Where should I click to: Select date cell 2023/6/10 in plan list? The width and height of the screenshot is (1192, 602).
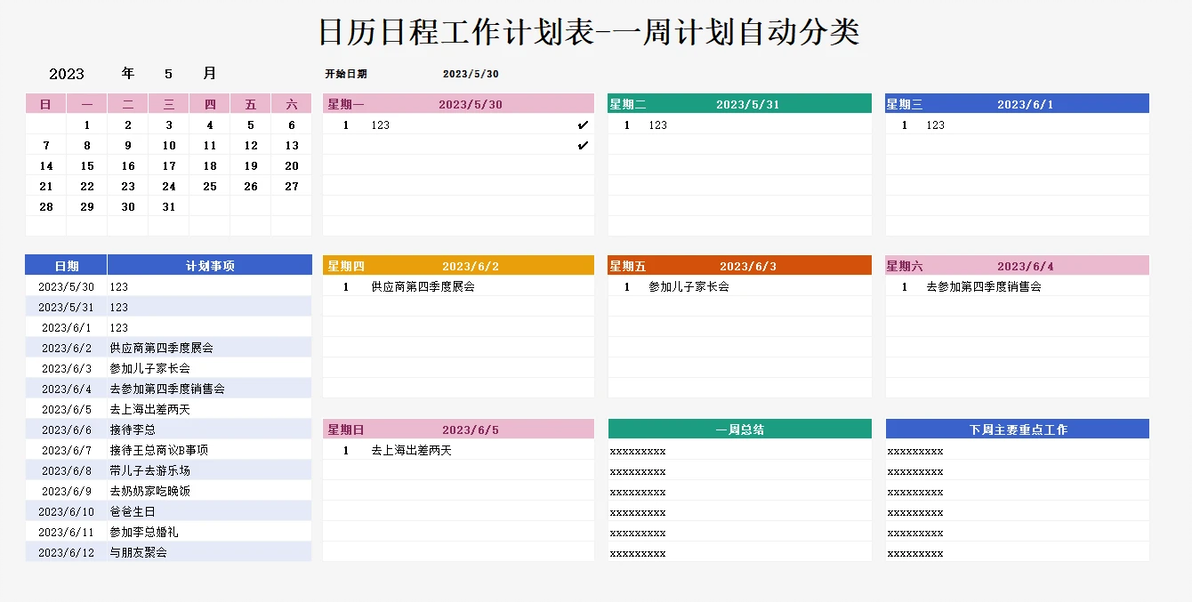pos(66,512)
